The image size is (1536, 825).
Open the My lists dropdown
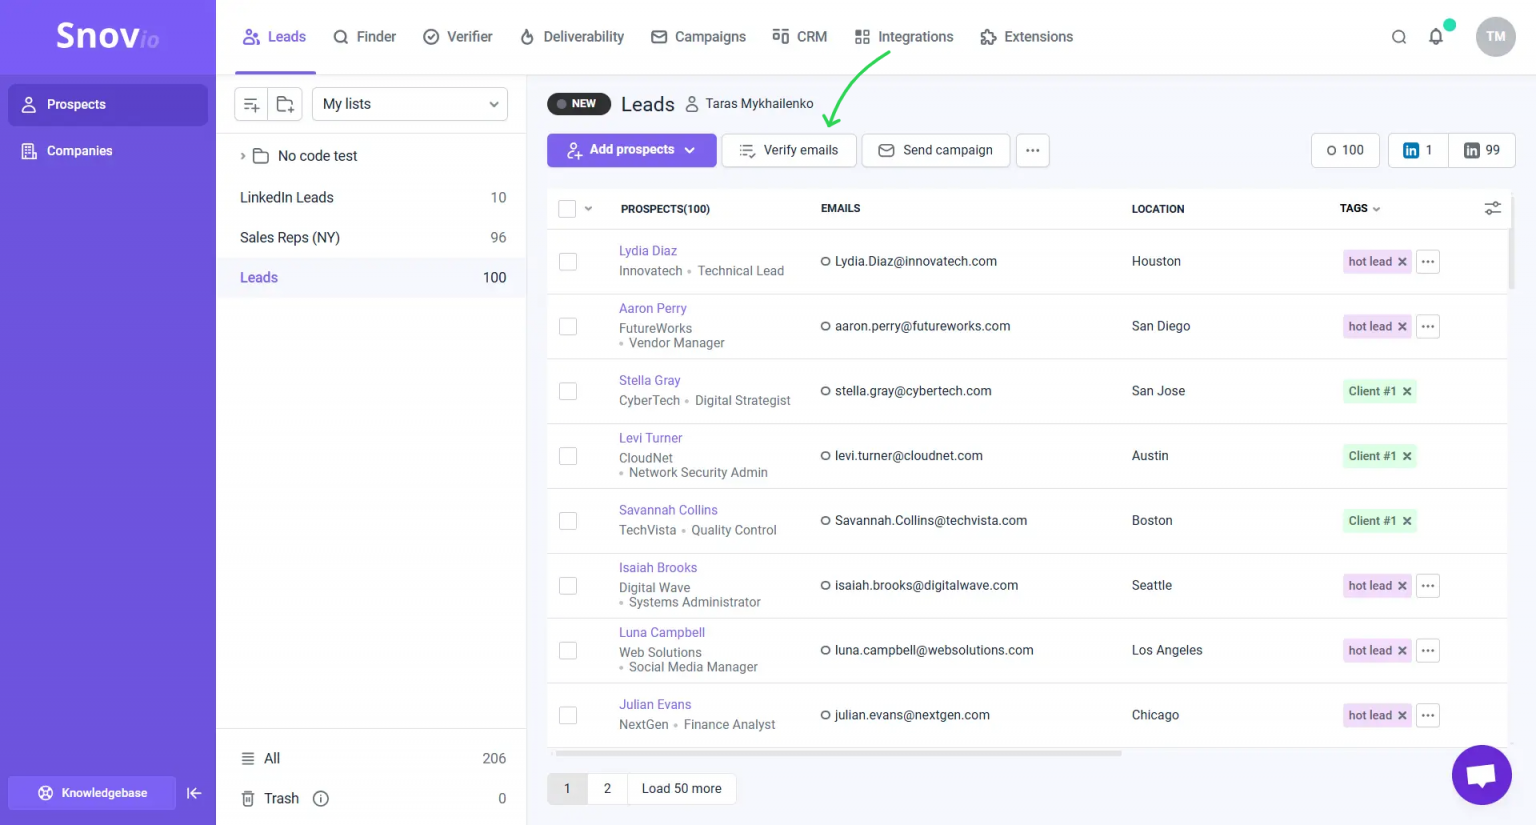tap(410, 104)
